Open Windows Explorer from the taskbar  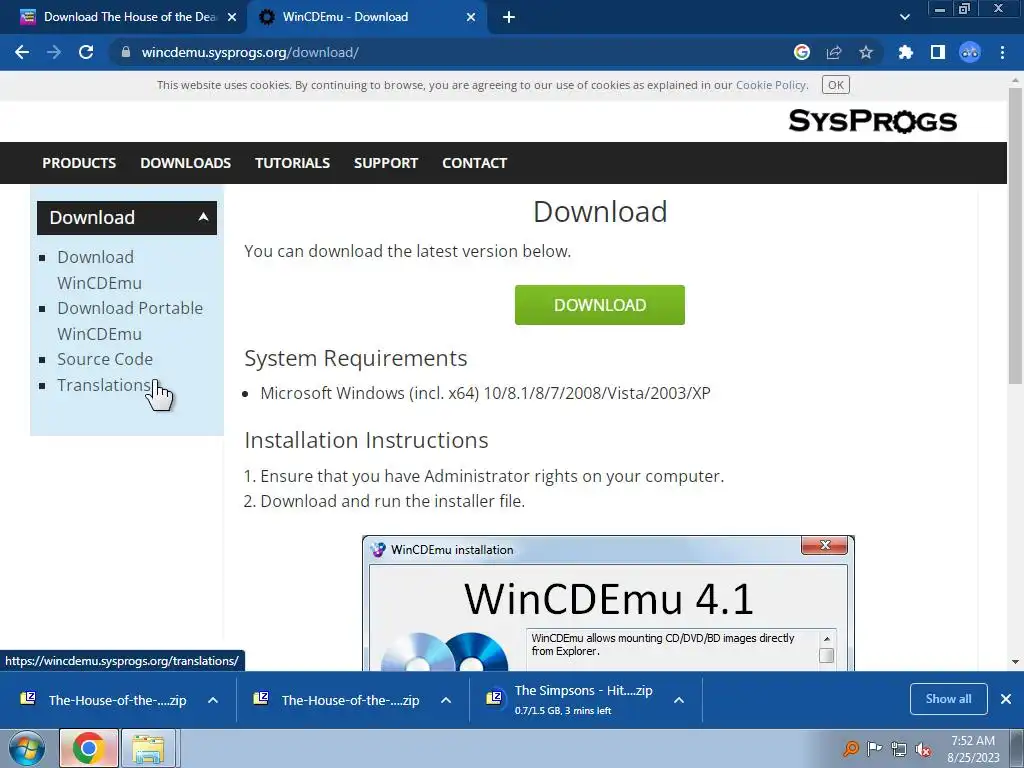(148, 748)
